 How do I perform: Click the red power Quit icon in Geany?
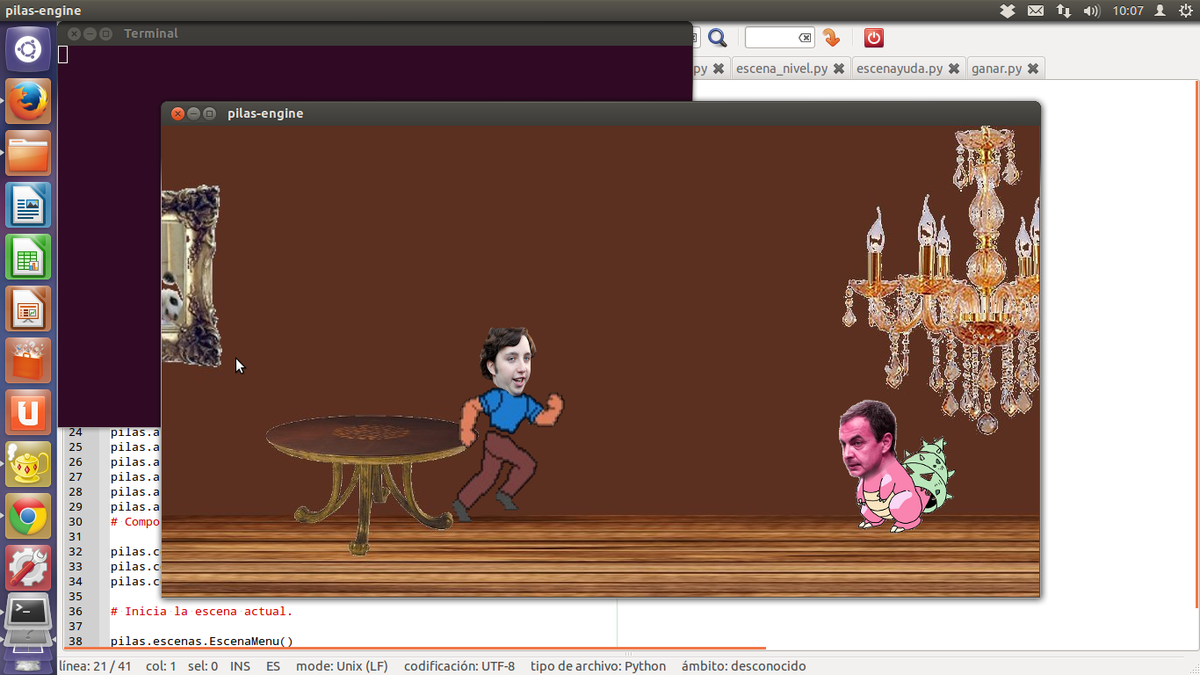(x=873, y=38)
